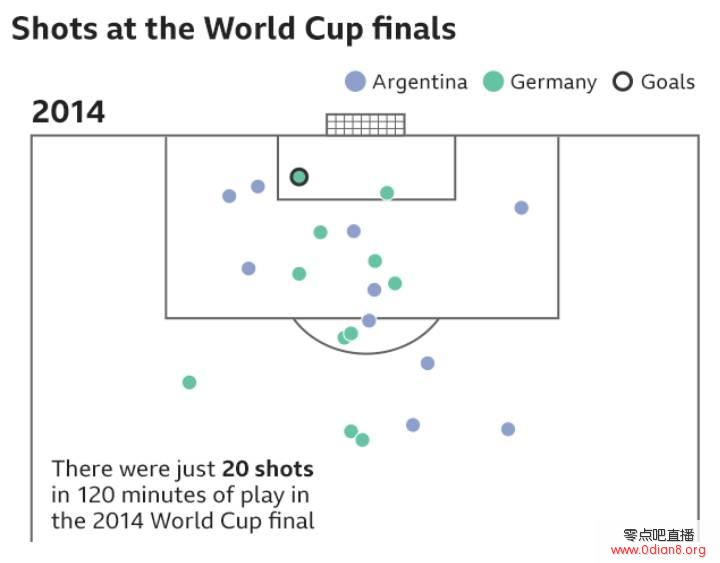Click the bold '20 shots' text
Viewport: 720px width, 563px height.
[268, 469]
